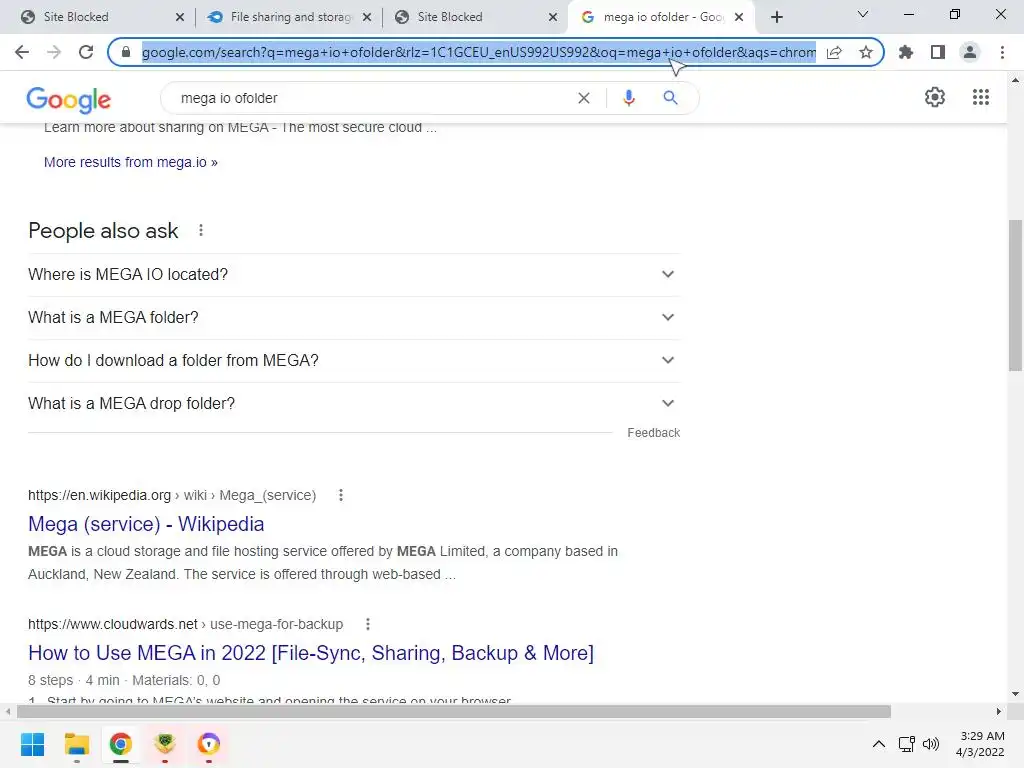Viewport: 1024px width, 768px height.
Task: Bookmark this tab with the star icon
Action: pyautogui.click(x=866, y=52)
